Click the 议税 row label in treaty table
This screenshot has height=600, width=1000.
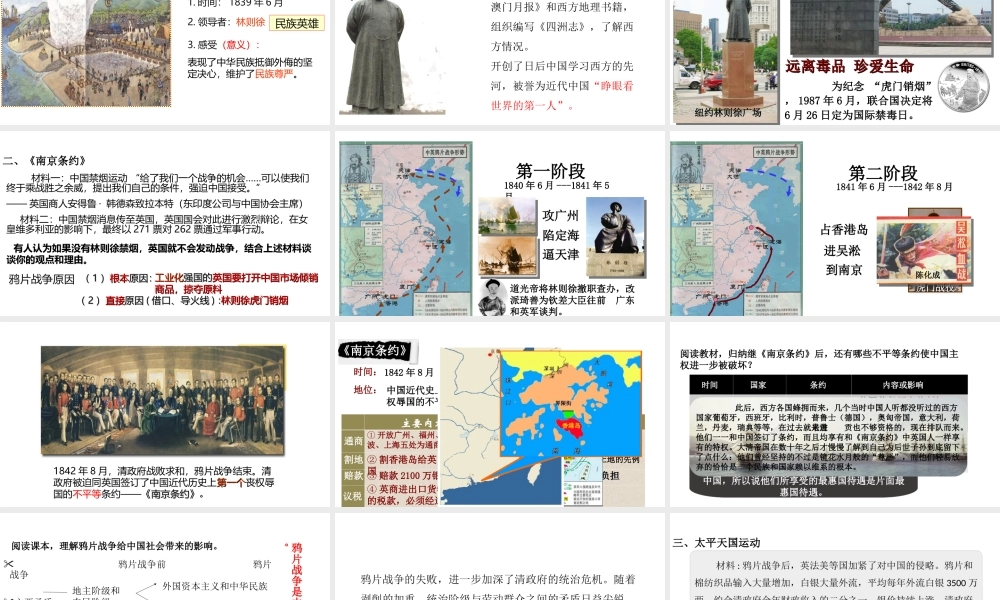click(x=353, y=495)
